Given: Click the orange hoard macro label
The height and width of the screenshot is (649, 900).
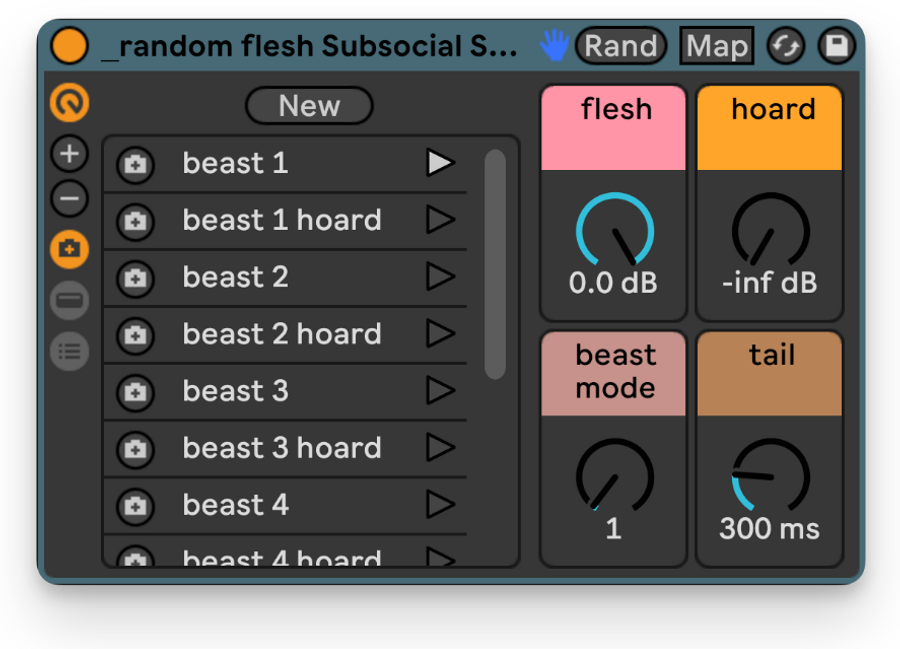Looking at the screenshot, I should point(770,127).
